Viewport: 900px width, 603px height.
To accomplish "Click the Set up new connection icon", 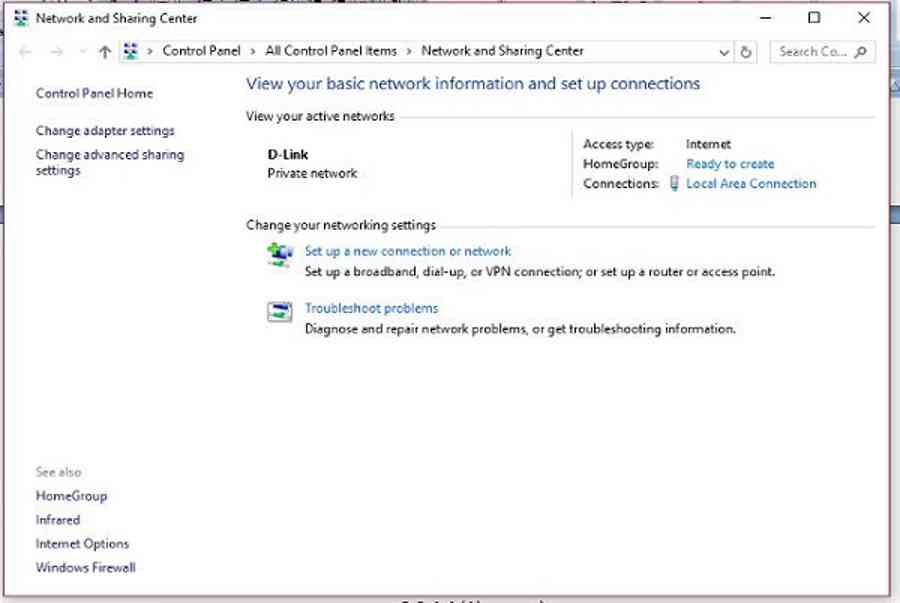I will pyautogui.click(x=280, y=255).
